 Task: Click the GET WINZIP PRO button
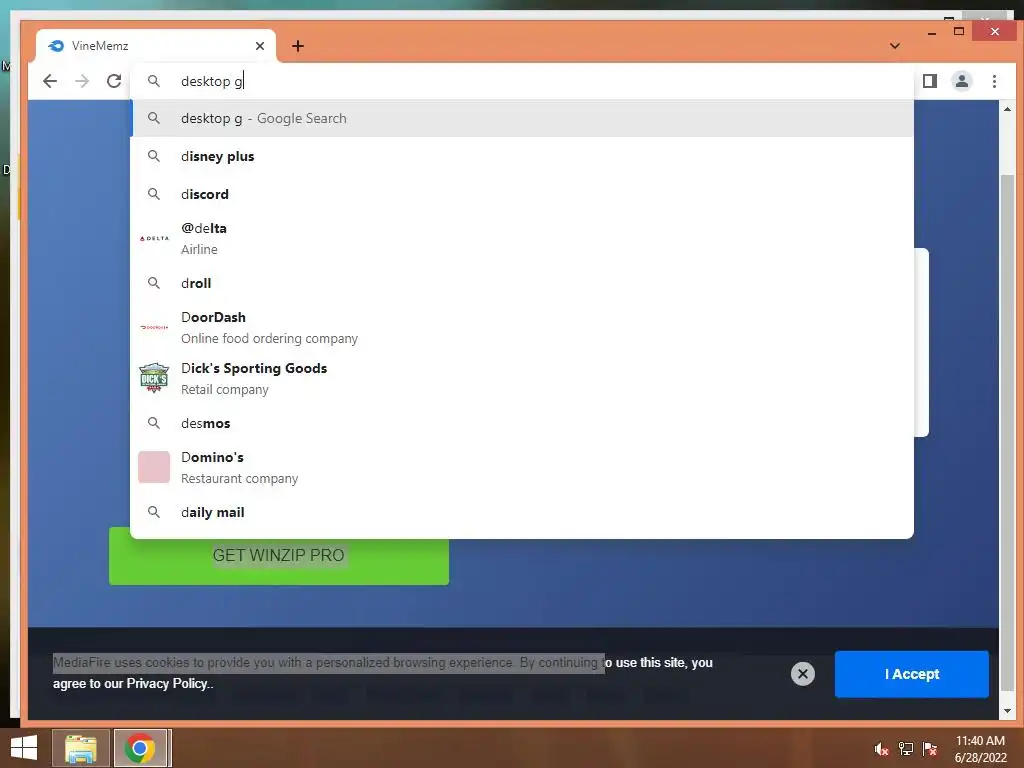(279, 556)
